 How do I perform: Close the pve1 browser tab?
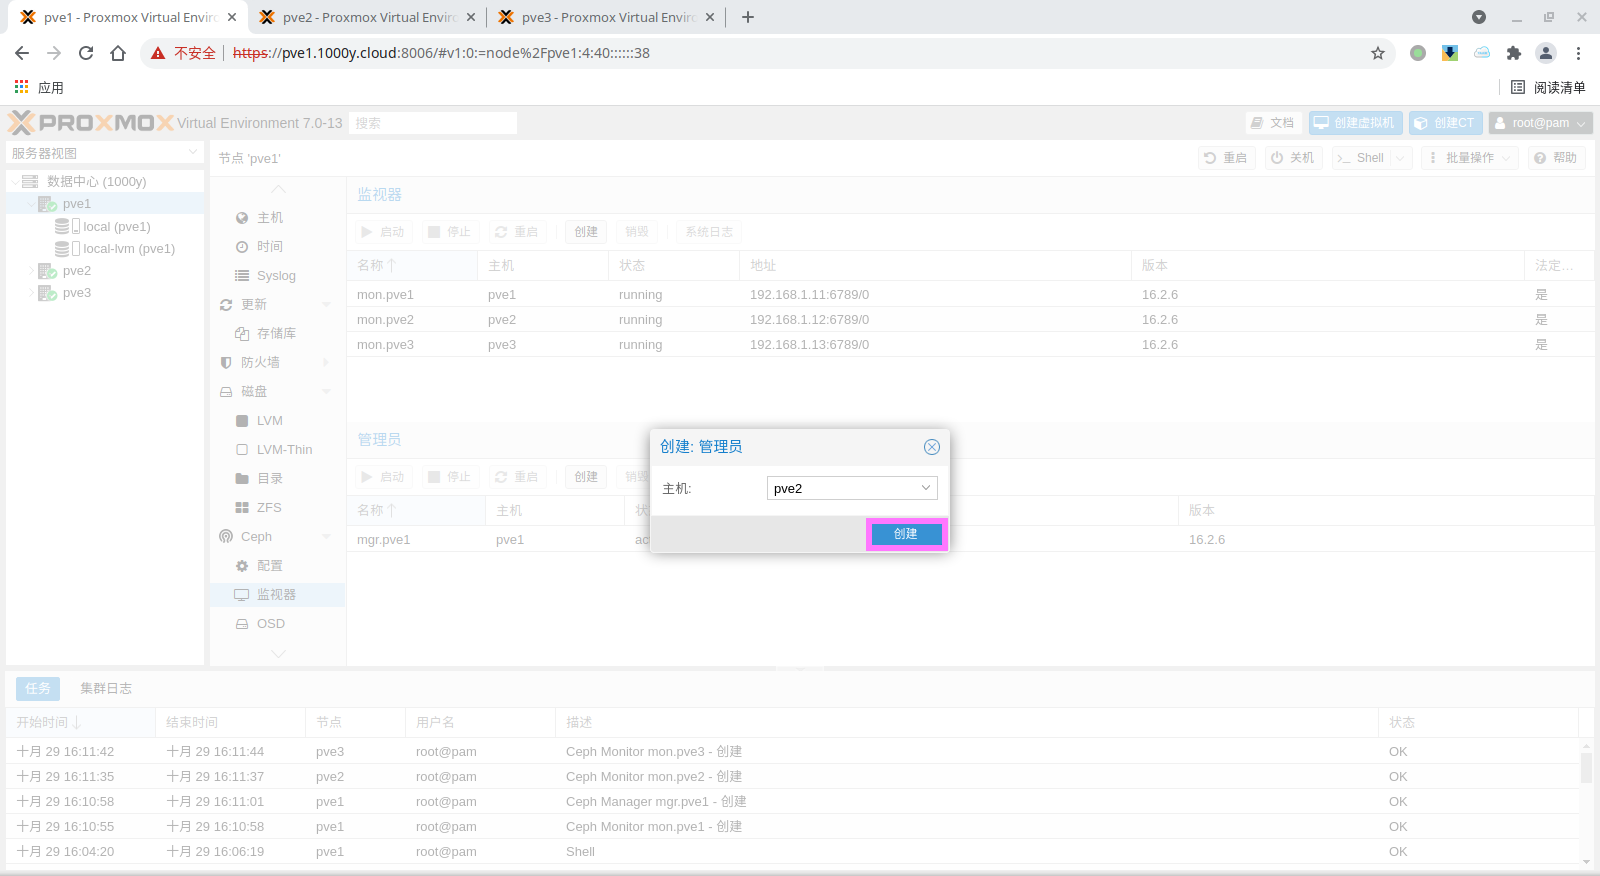click(x=231, y=17)
